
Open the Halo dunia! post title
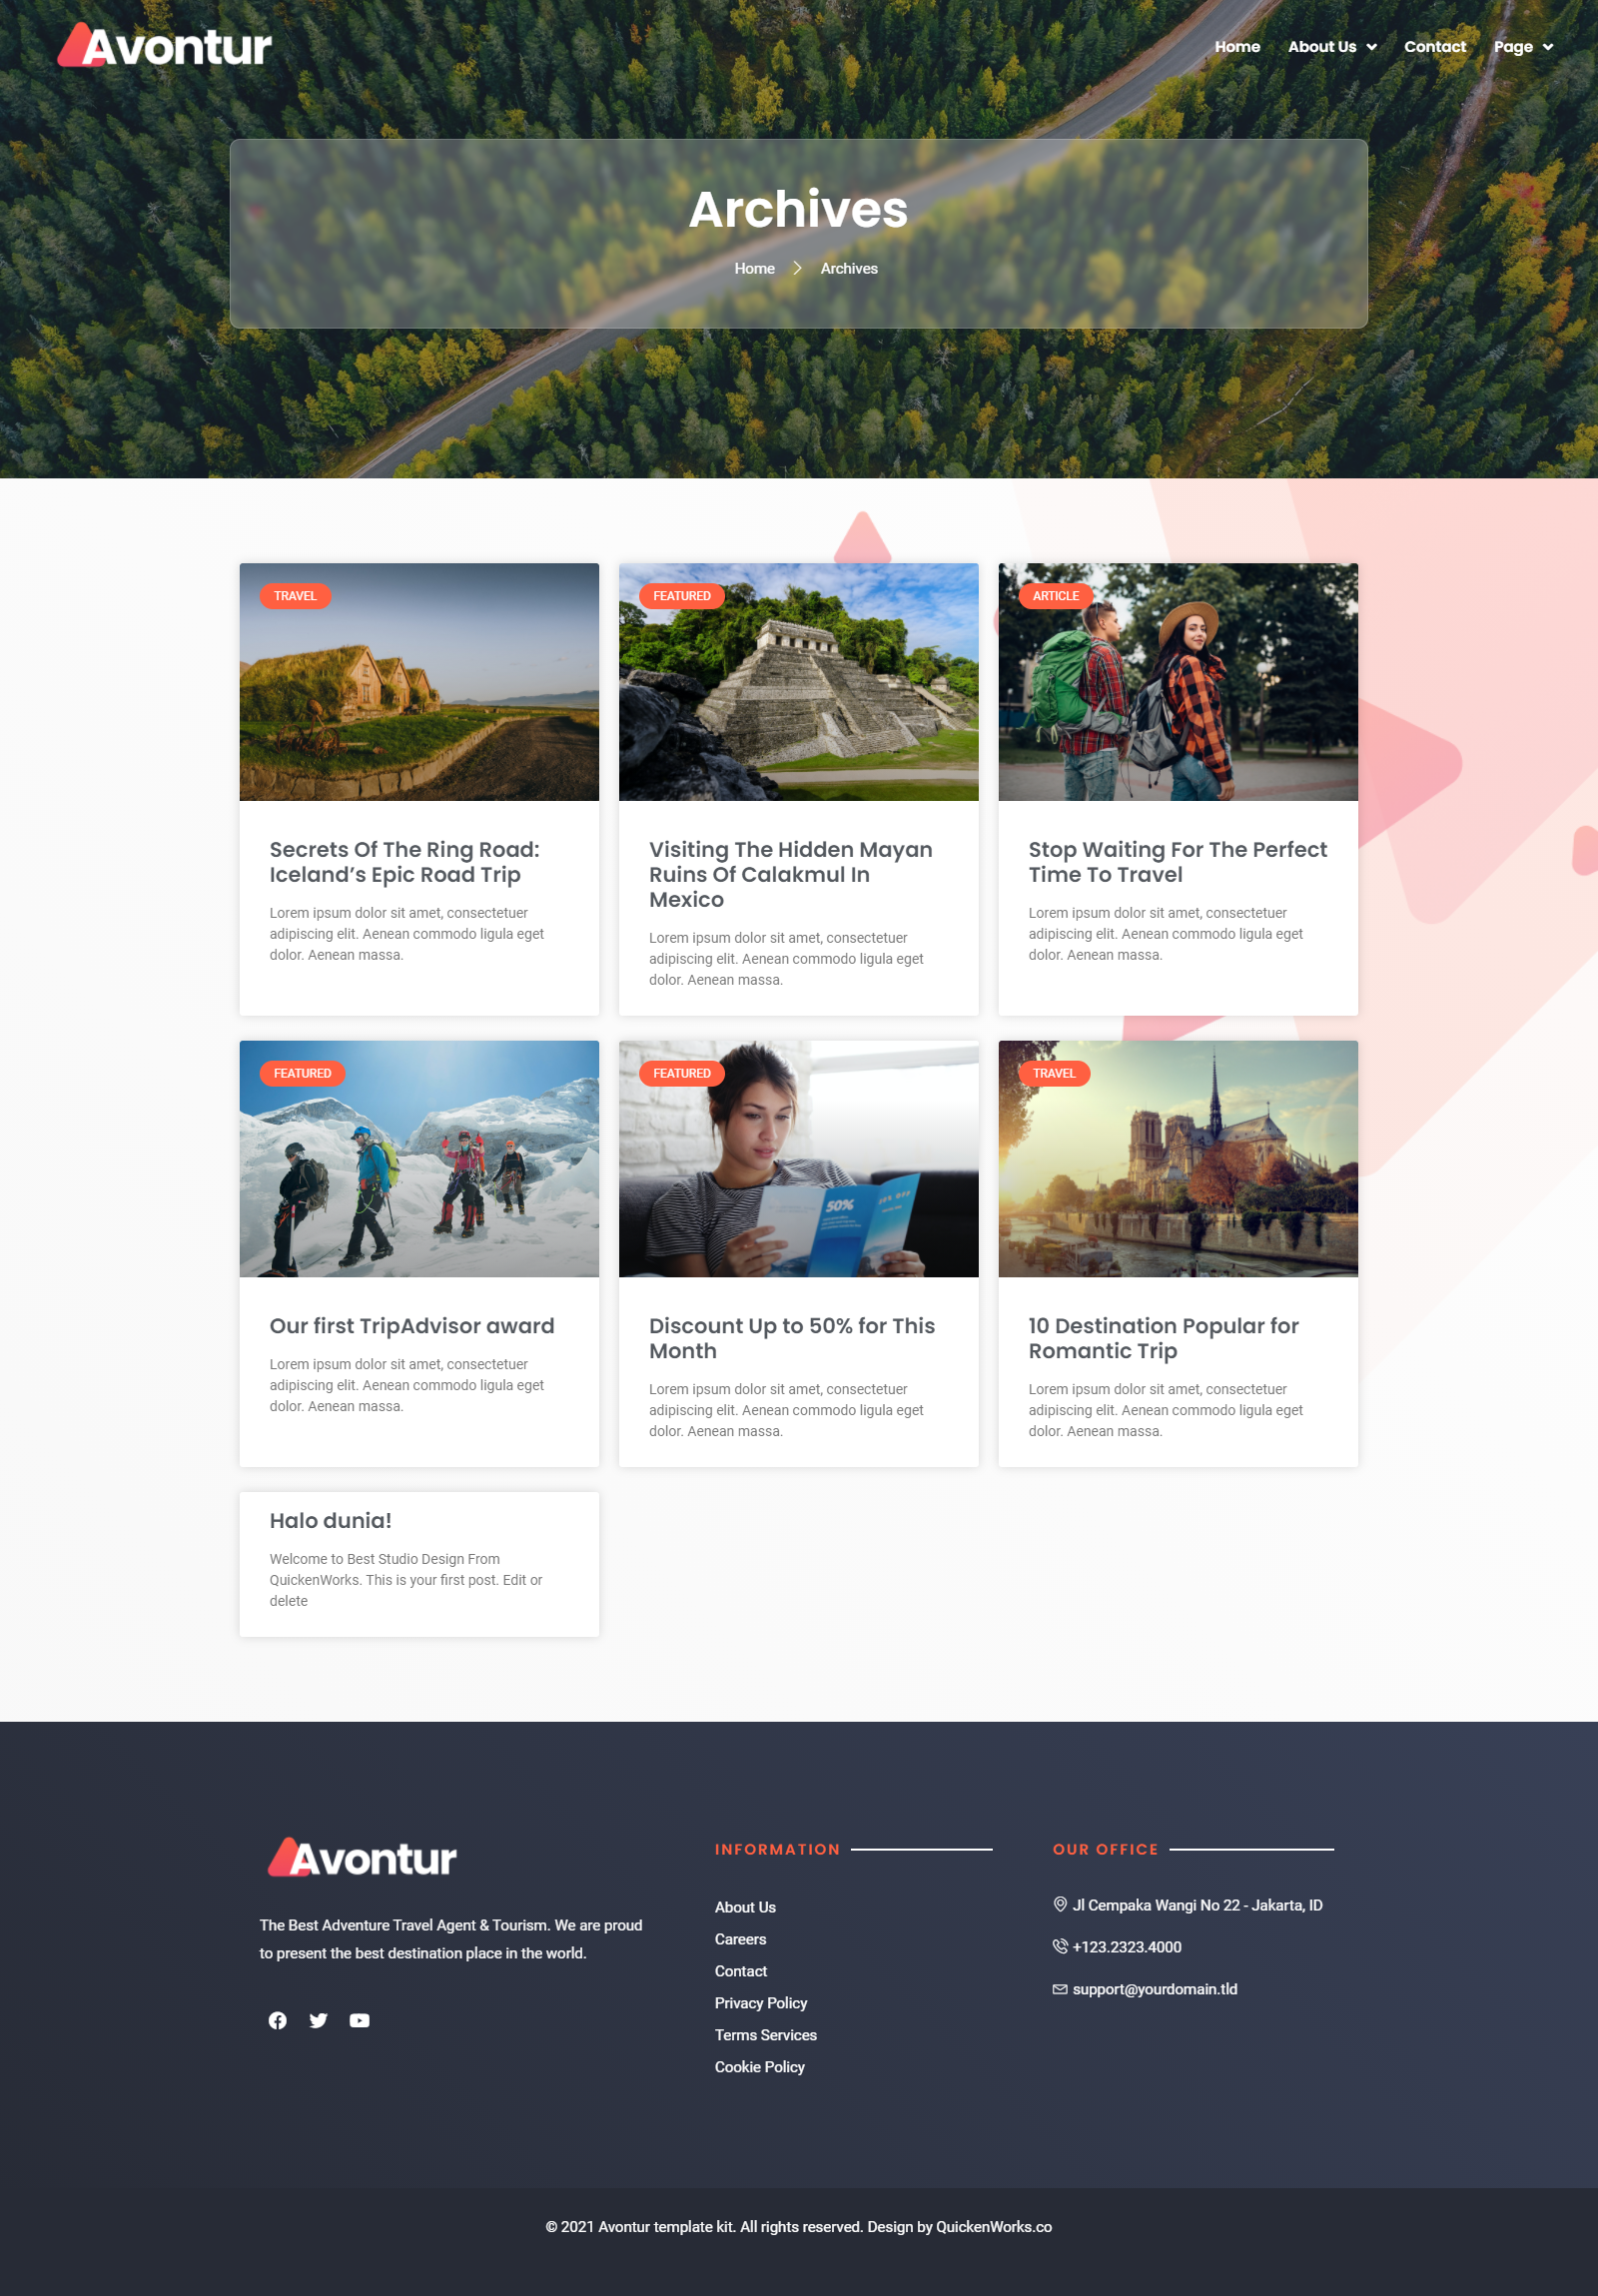(x=330, y=1520)
